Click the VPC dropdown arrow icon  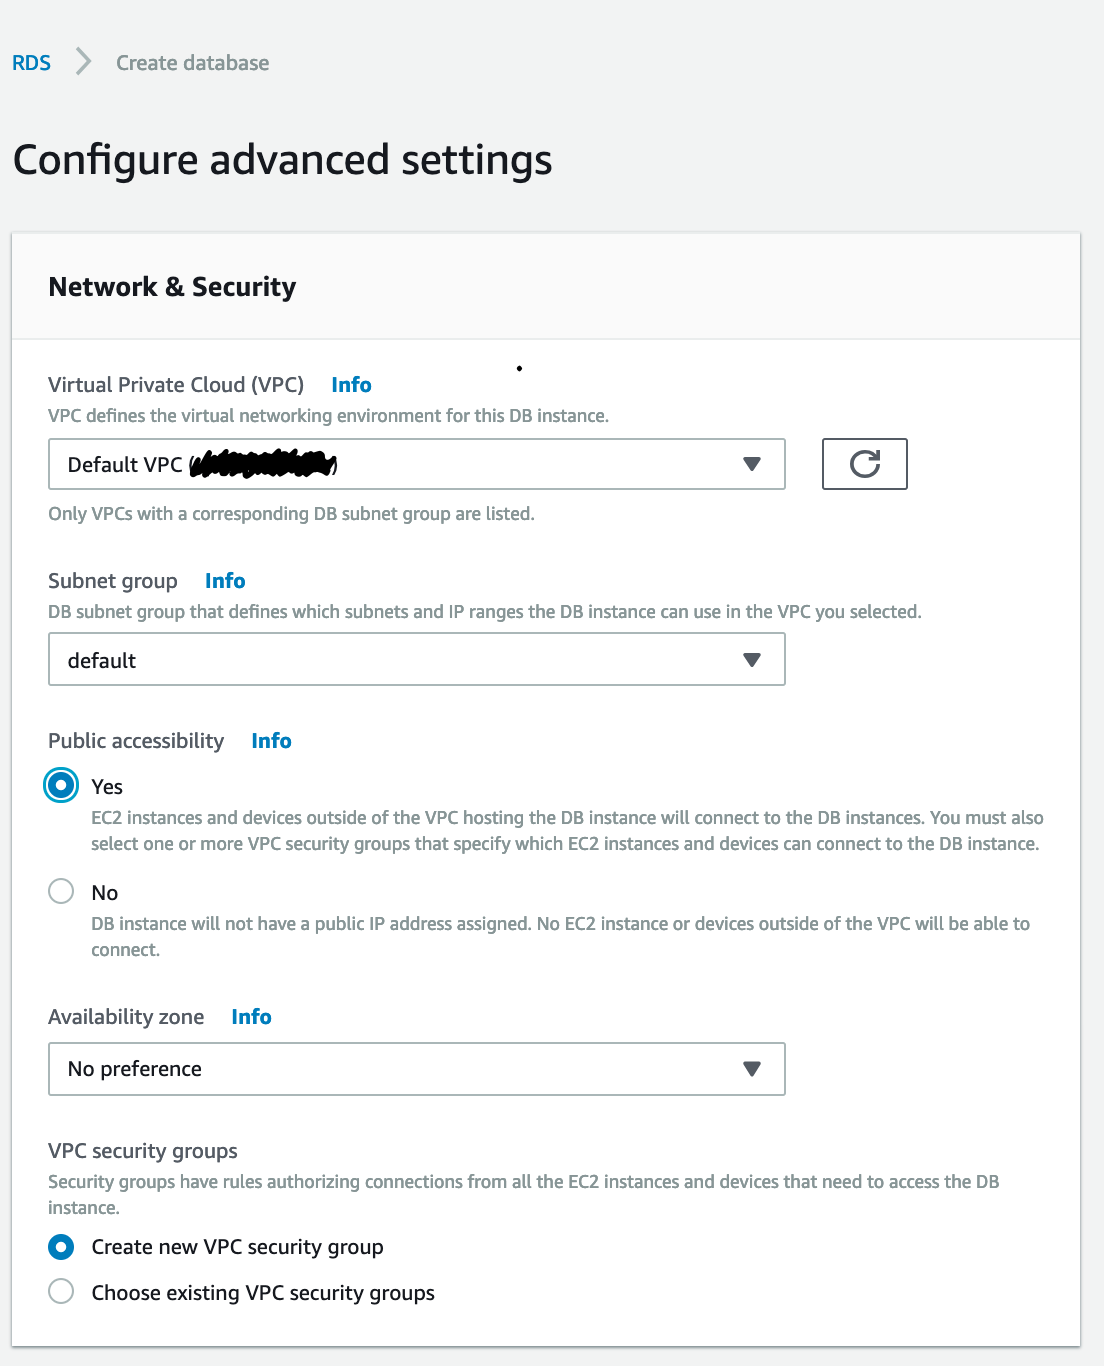(x=752, y=464)
